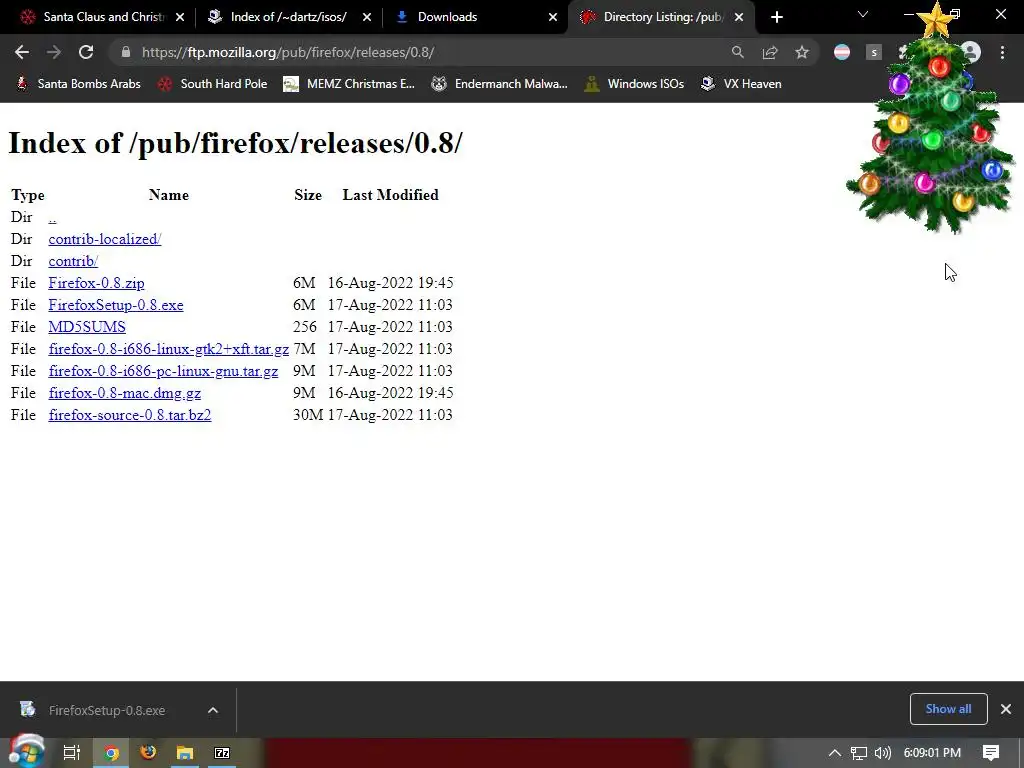Open MD5SUMS file

pos(87,327)
